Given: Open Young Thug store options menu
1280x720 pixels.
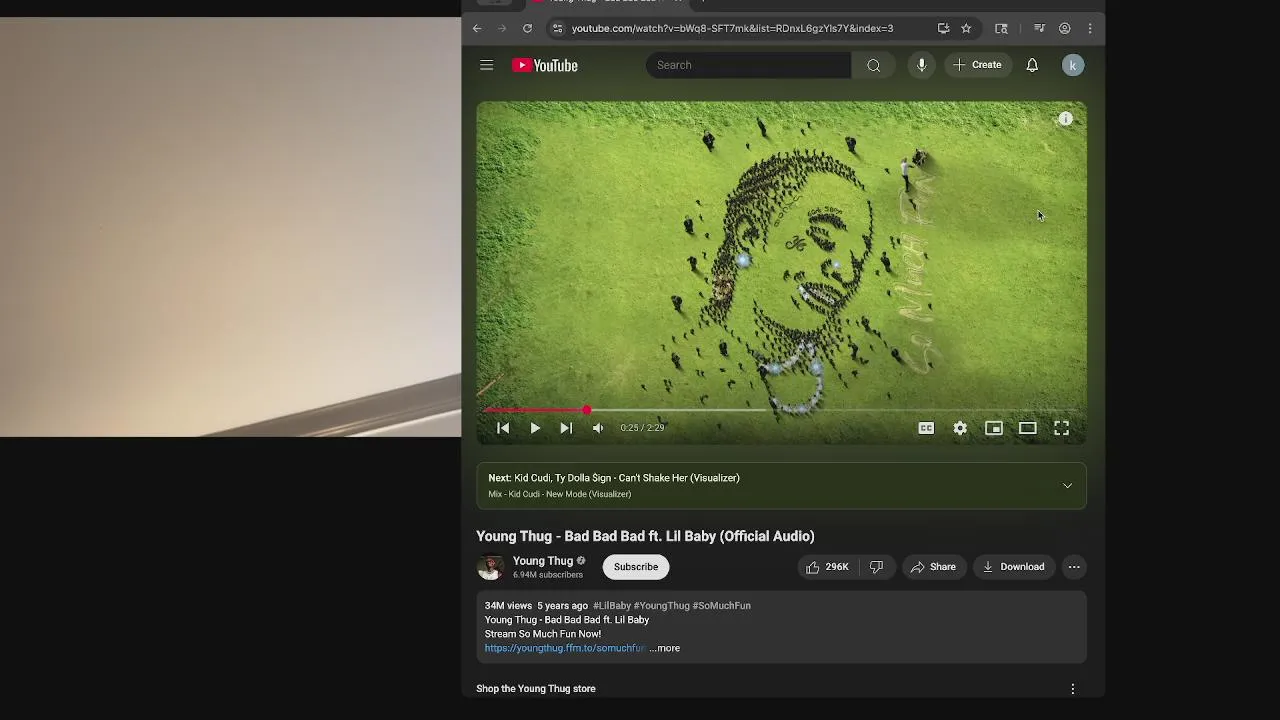Looking at the screenshot, I should [1073, 689].
